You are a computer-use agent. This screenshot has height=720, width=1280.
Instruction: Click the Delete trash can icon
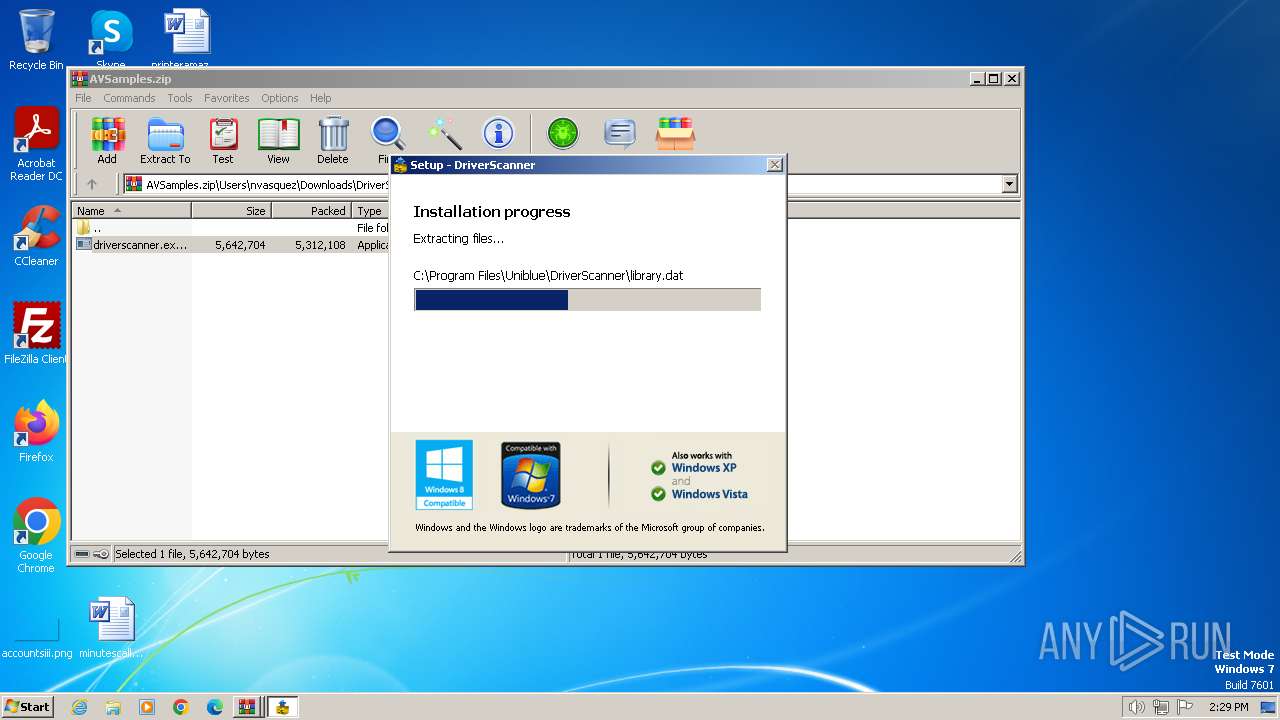point(333,140)
